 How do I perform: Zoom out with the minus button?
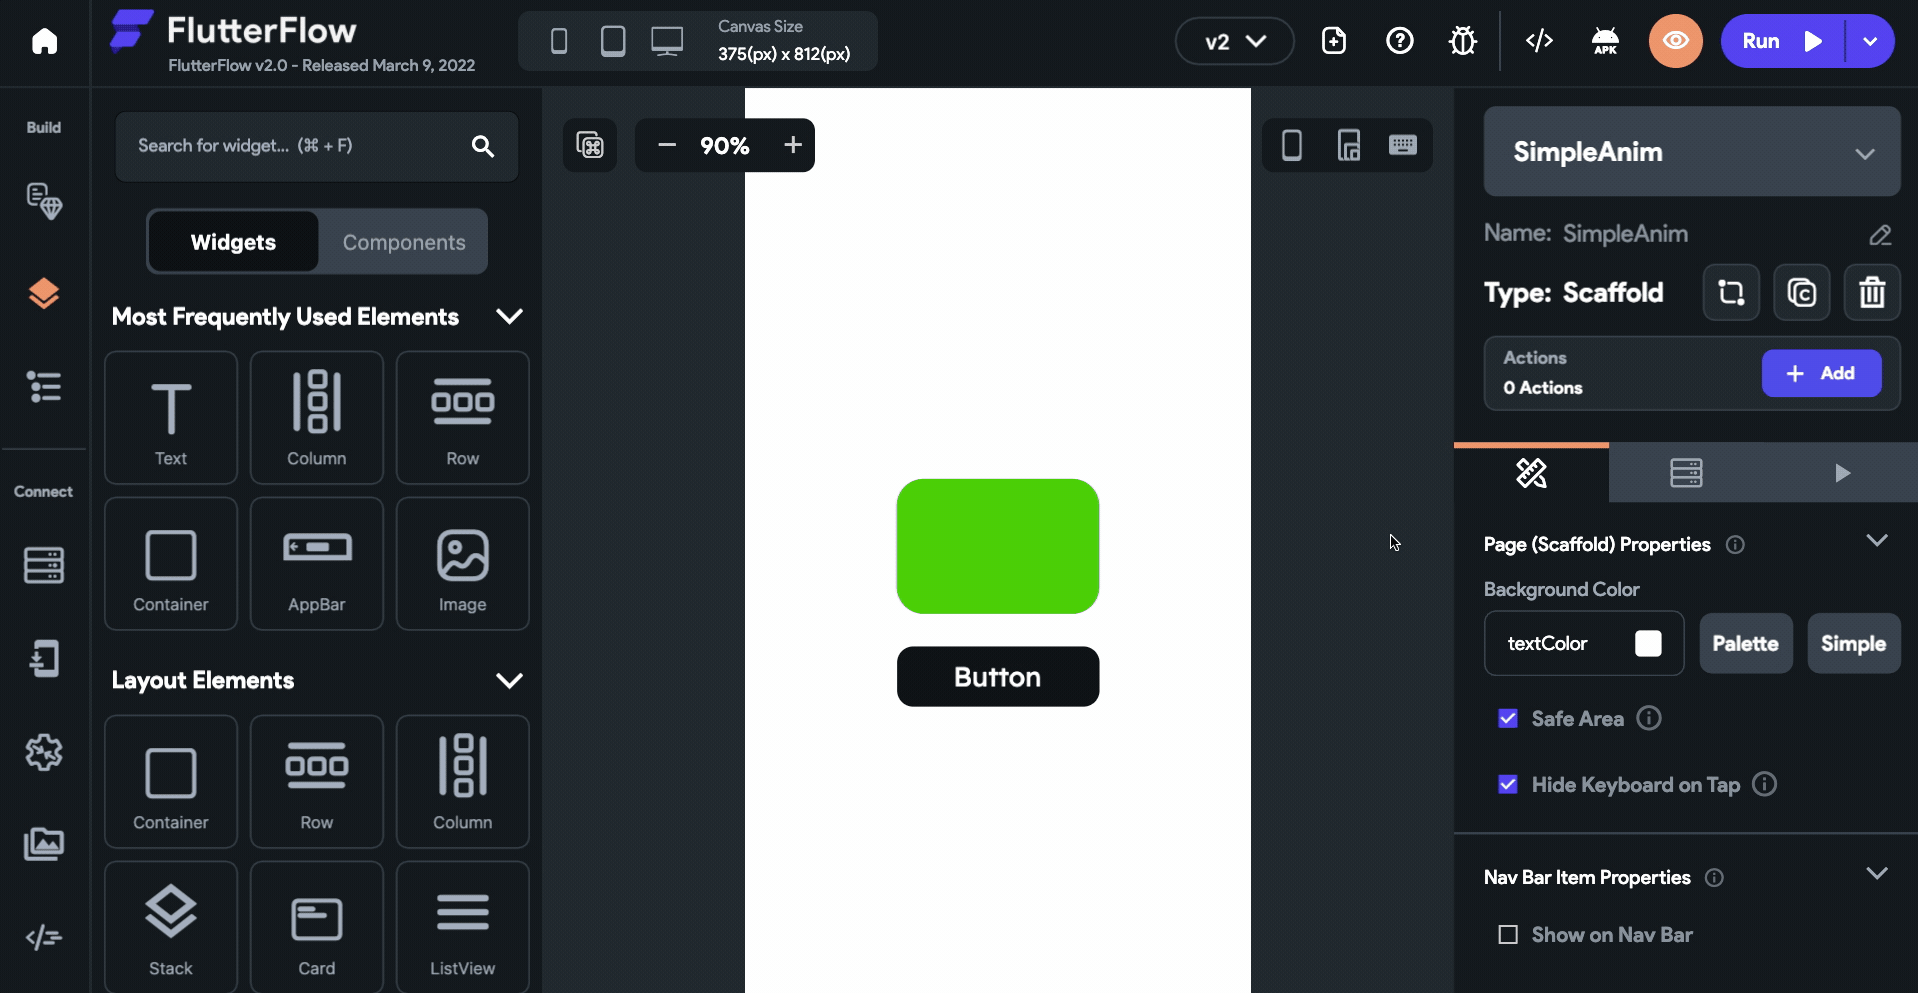667,145
